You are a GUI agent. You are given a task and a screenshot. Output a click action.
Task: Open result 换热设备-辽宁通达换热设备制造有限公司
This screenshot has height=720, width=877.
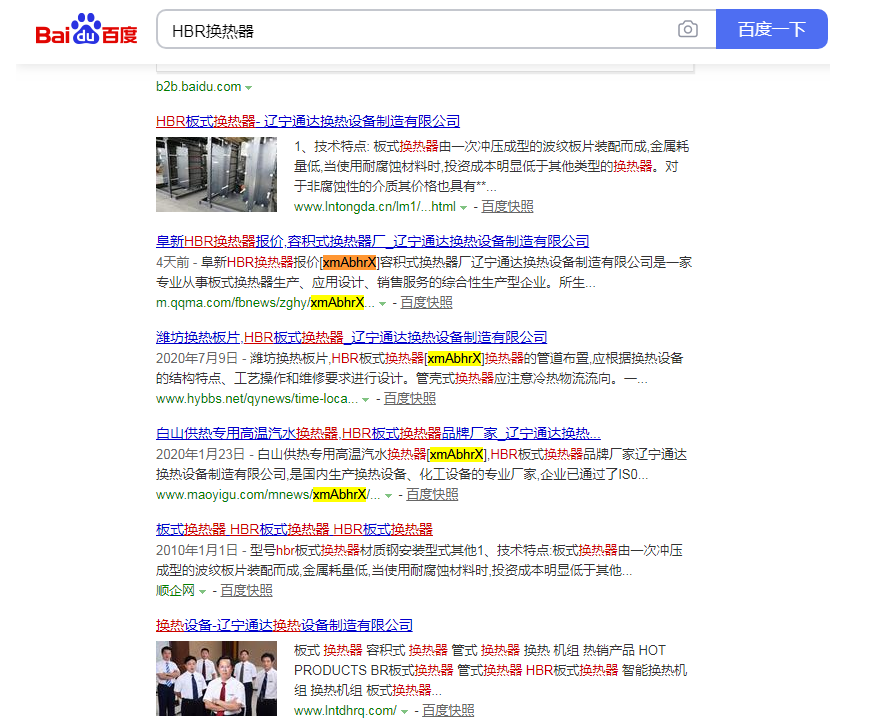tap(284, 625)
